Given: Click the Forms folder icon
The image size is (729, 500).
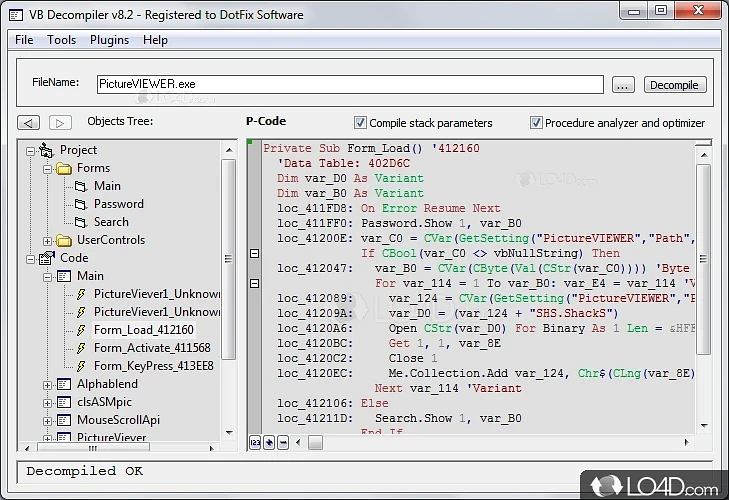Looking at the screenshot, I should point(64,168).
